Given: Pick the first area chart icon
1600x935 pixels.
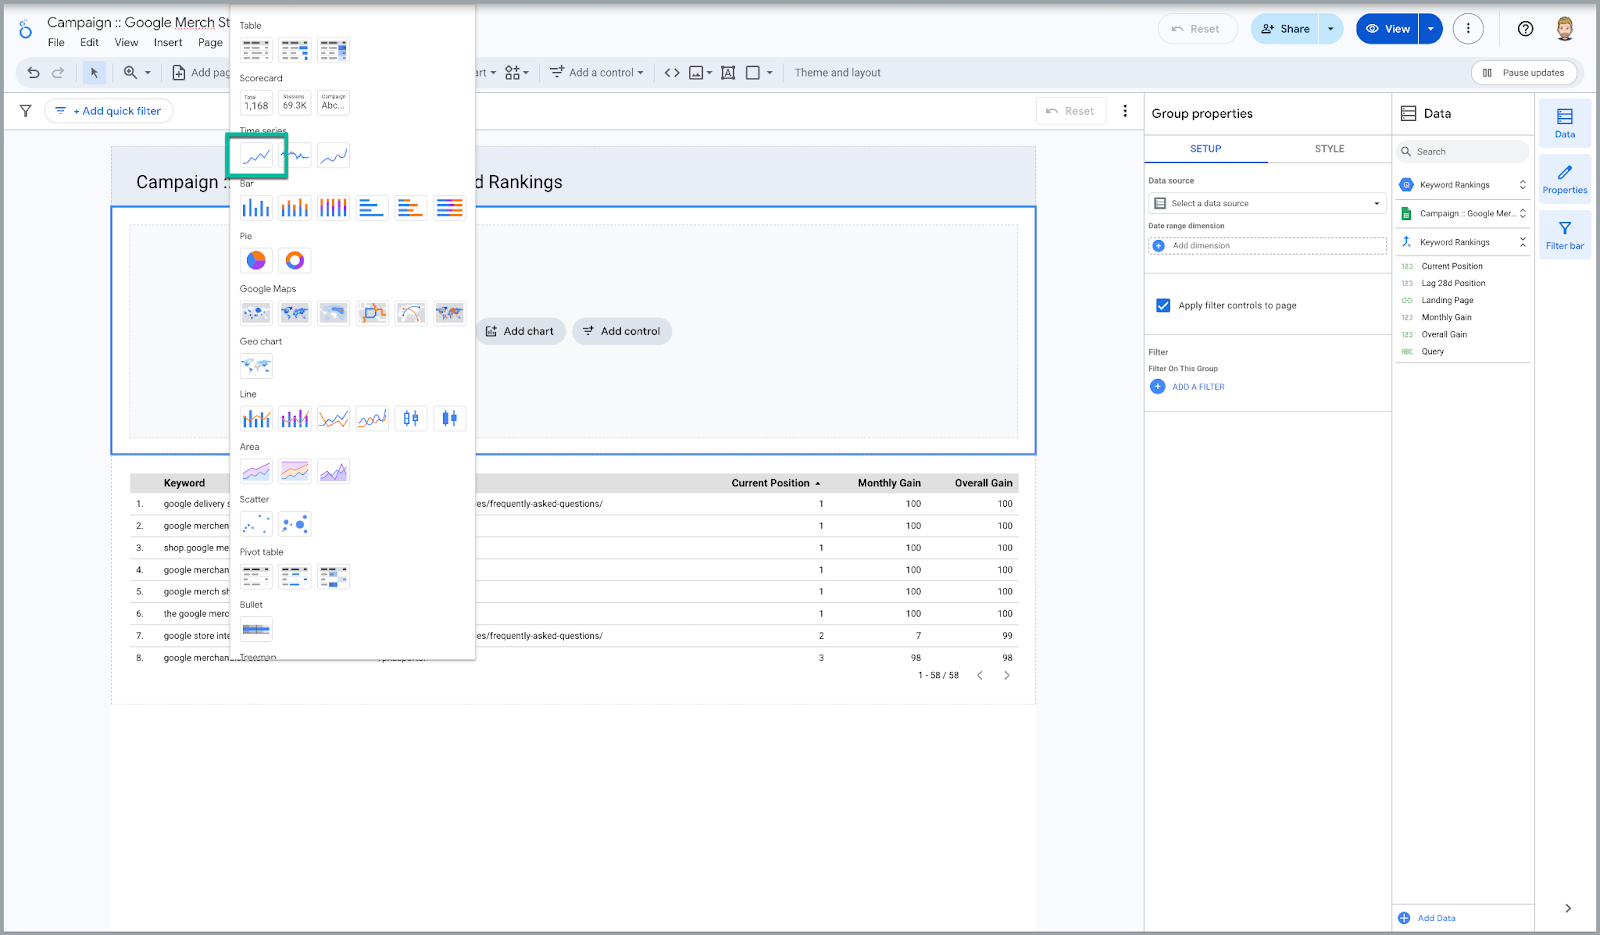Looking at the screenshot, I should coord(256,471).
